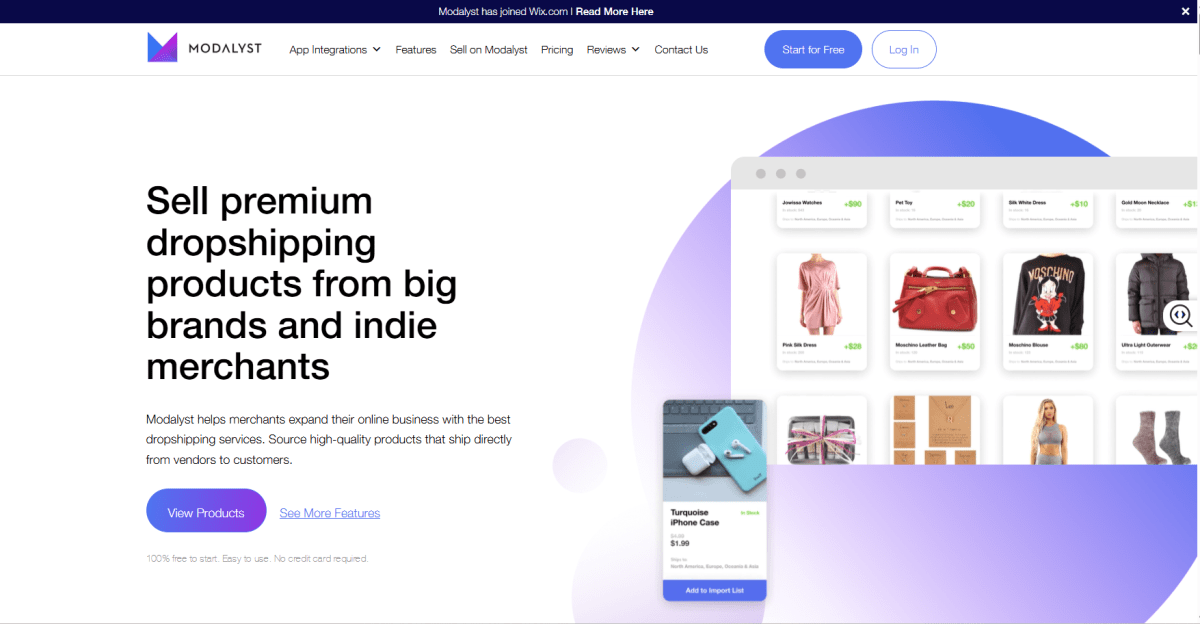Click the woman in gray sportswear thumbnail
The height and width of the screenshot is (624, 1200).
click(x=1049, y=430)
